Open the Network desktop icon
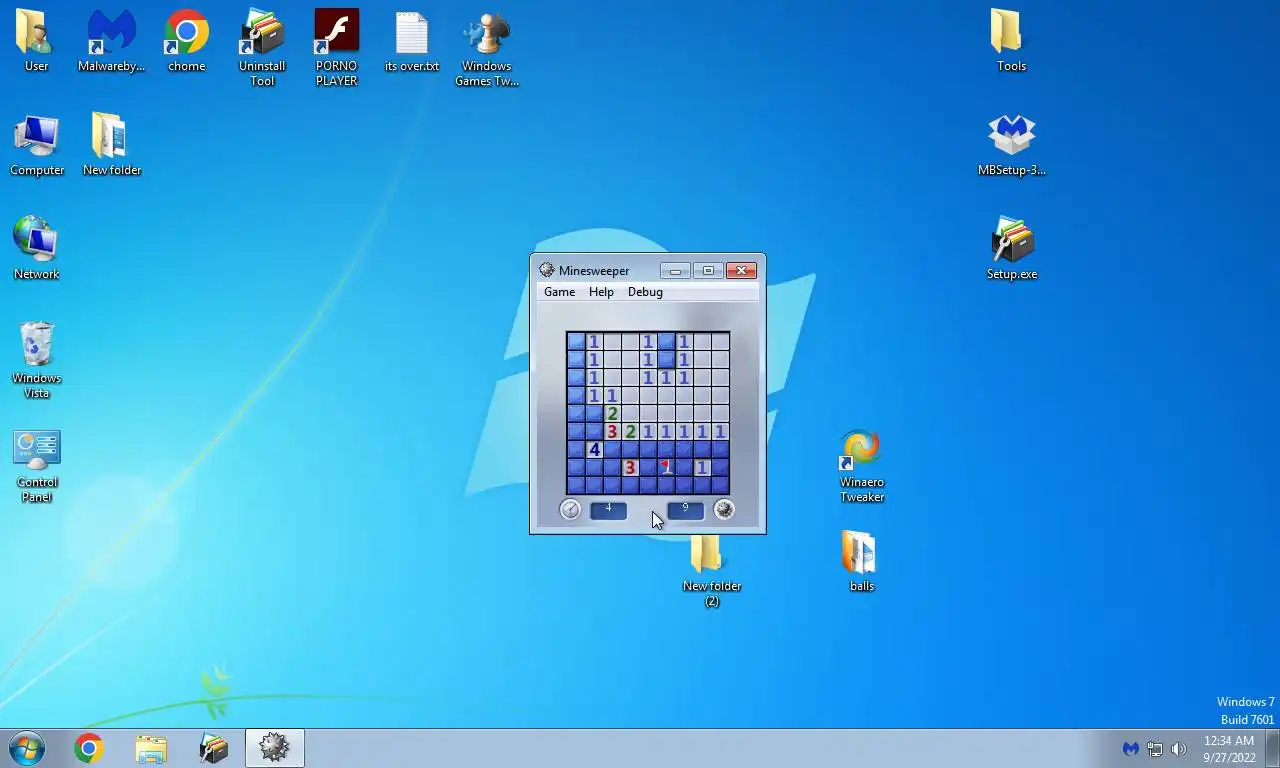This screenshot has height=768, width=1280. click(36, 249)
